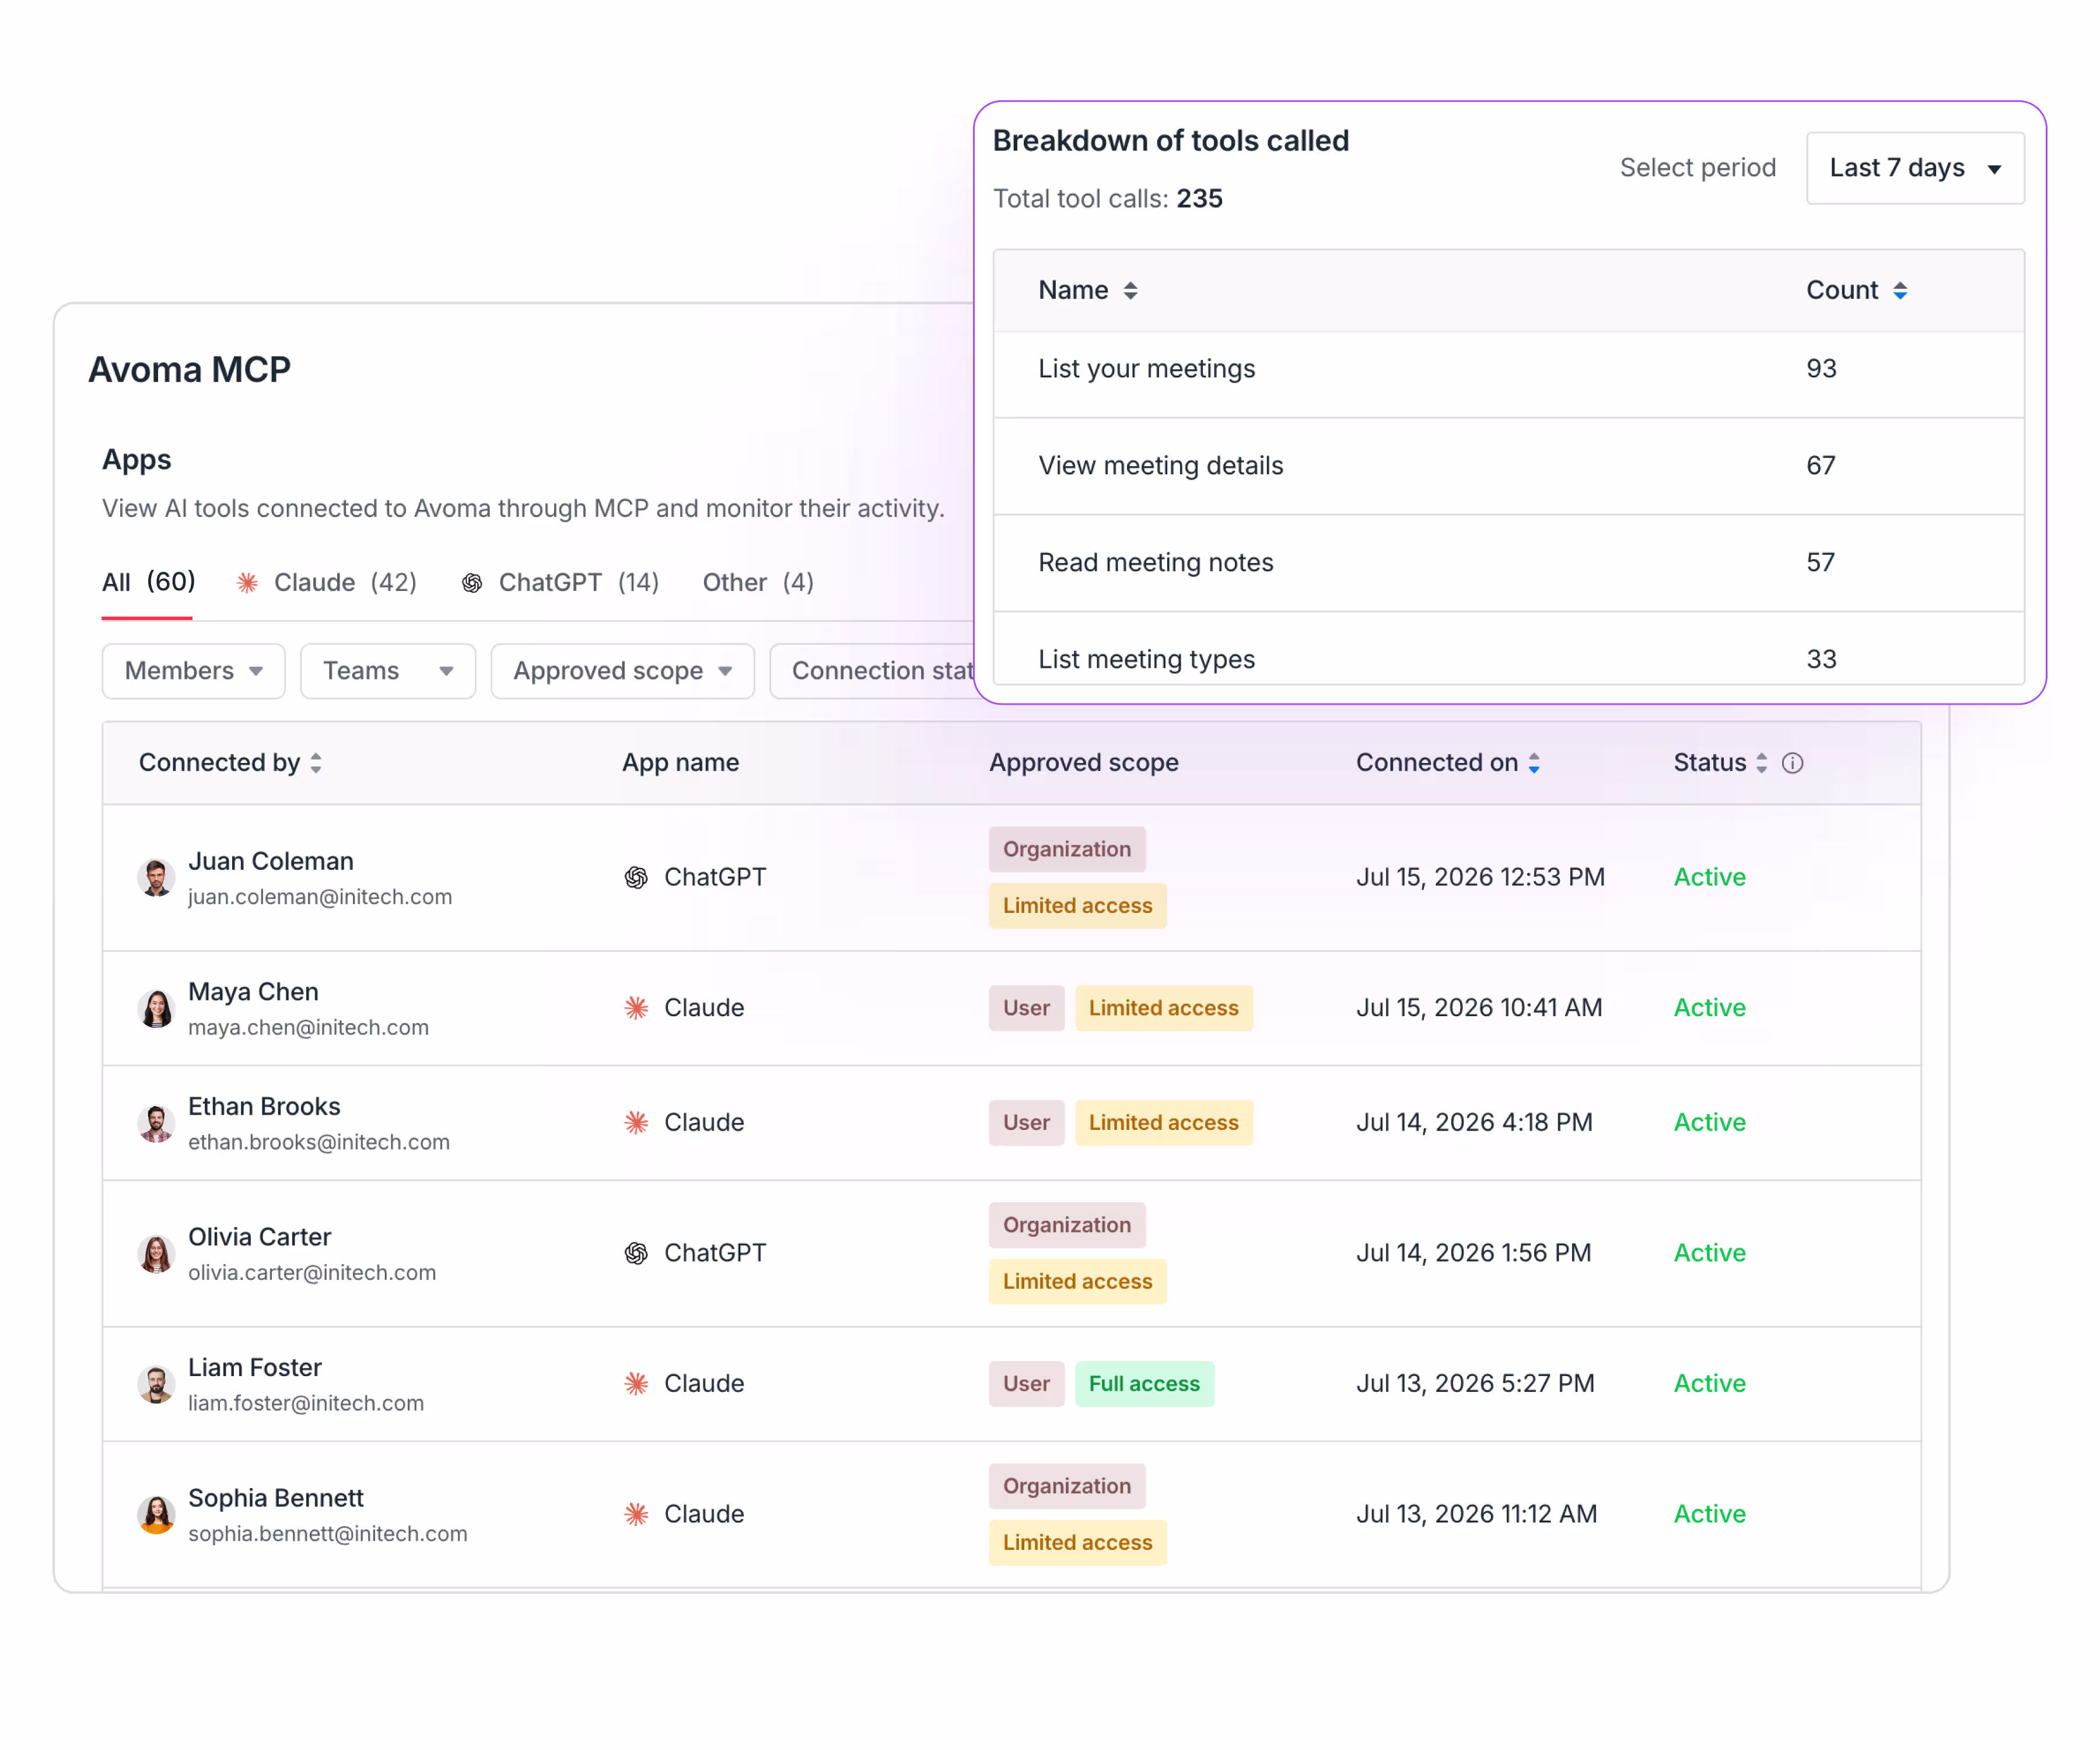Switch to the ChatGPT (14) tab

point(560,583)
